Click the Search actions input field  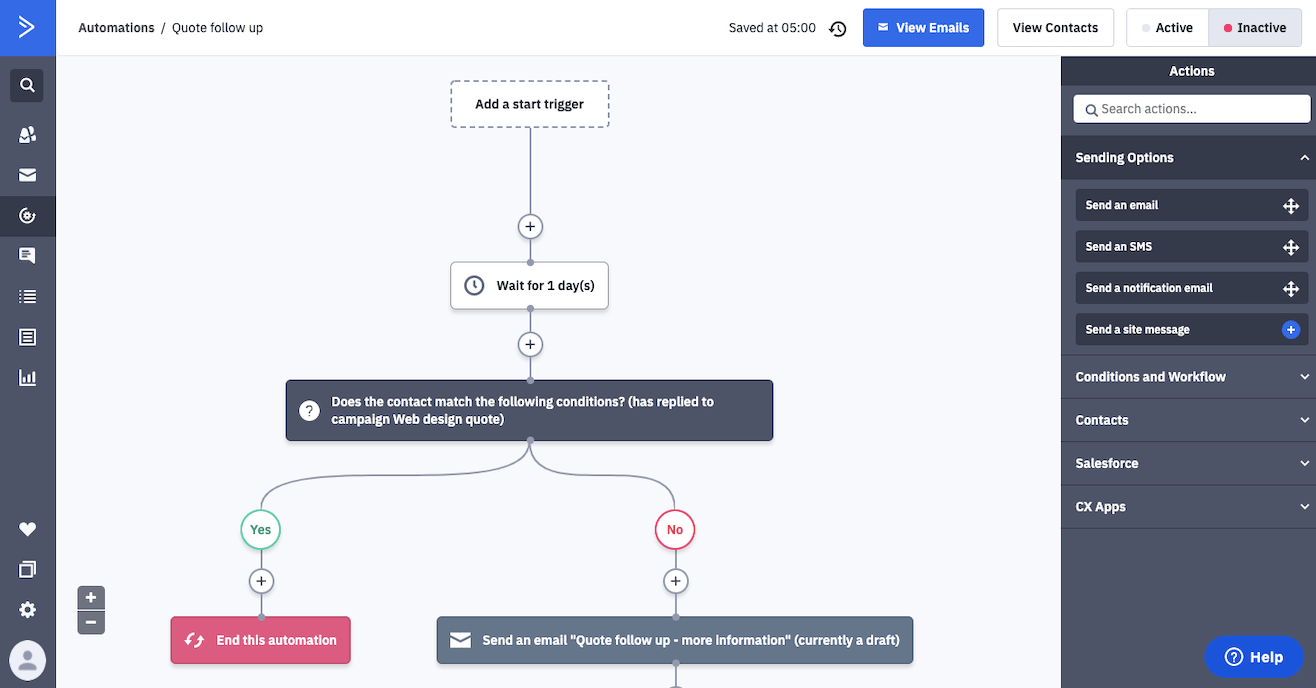click(1191, 109)
